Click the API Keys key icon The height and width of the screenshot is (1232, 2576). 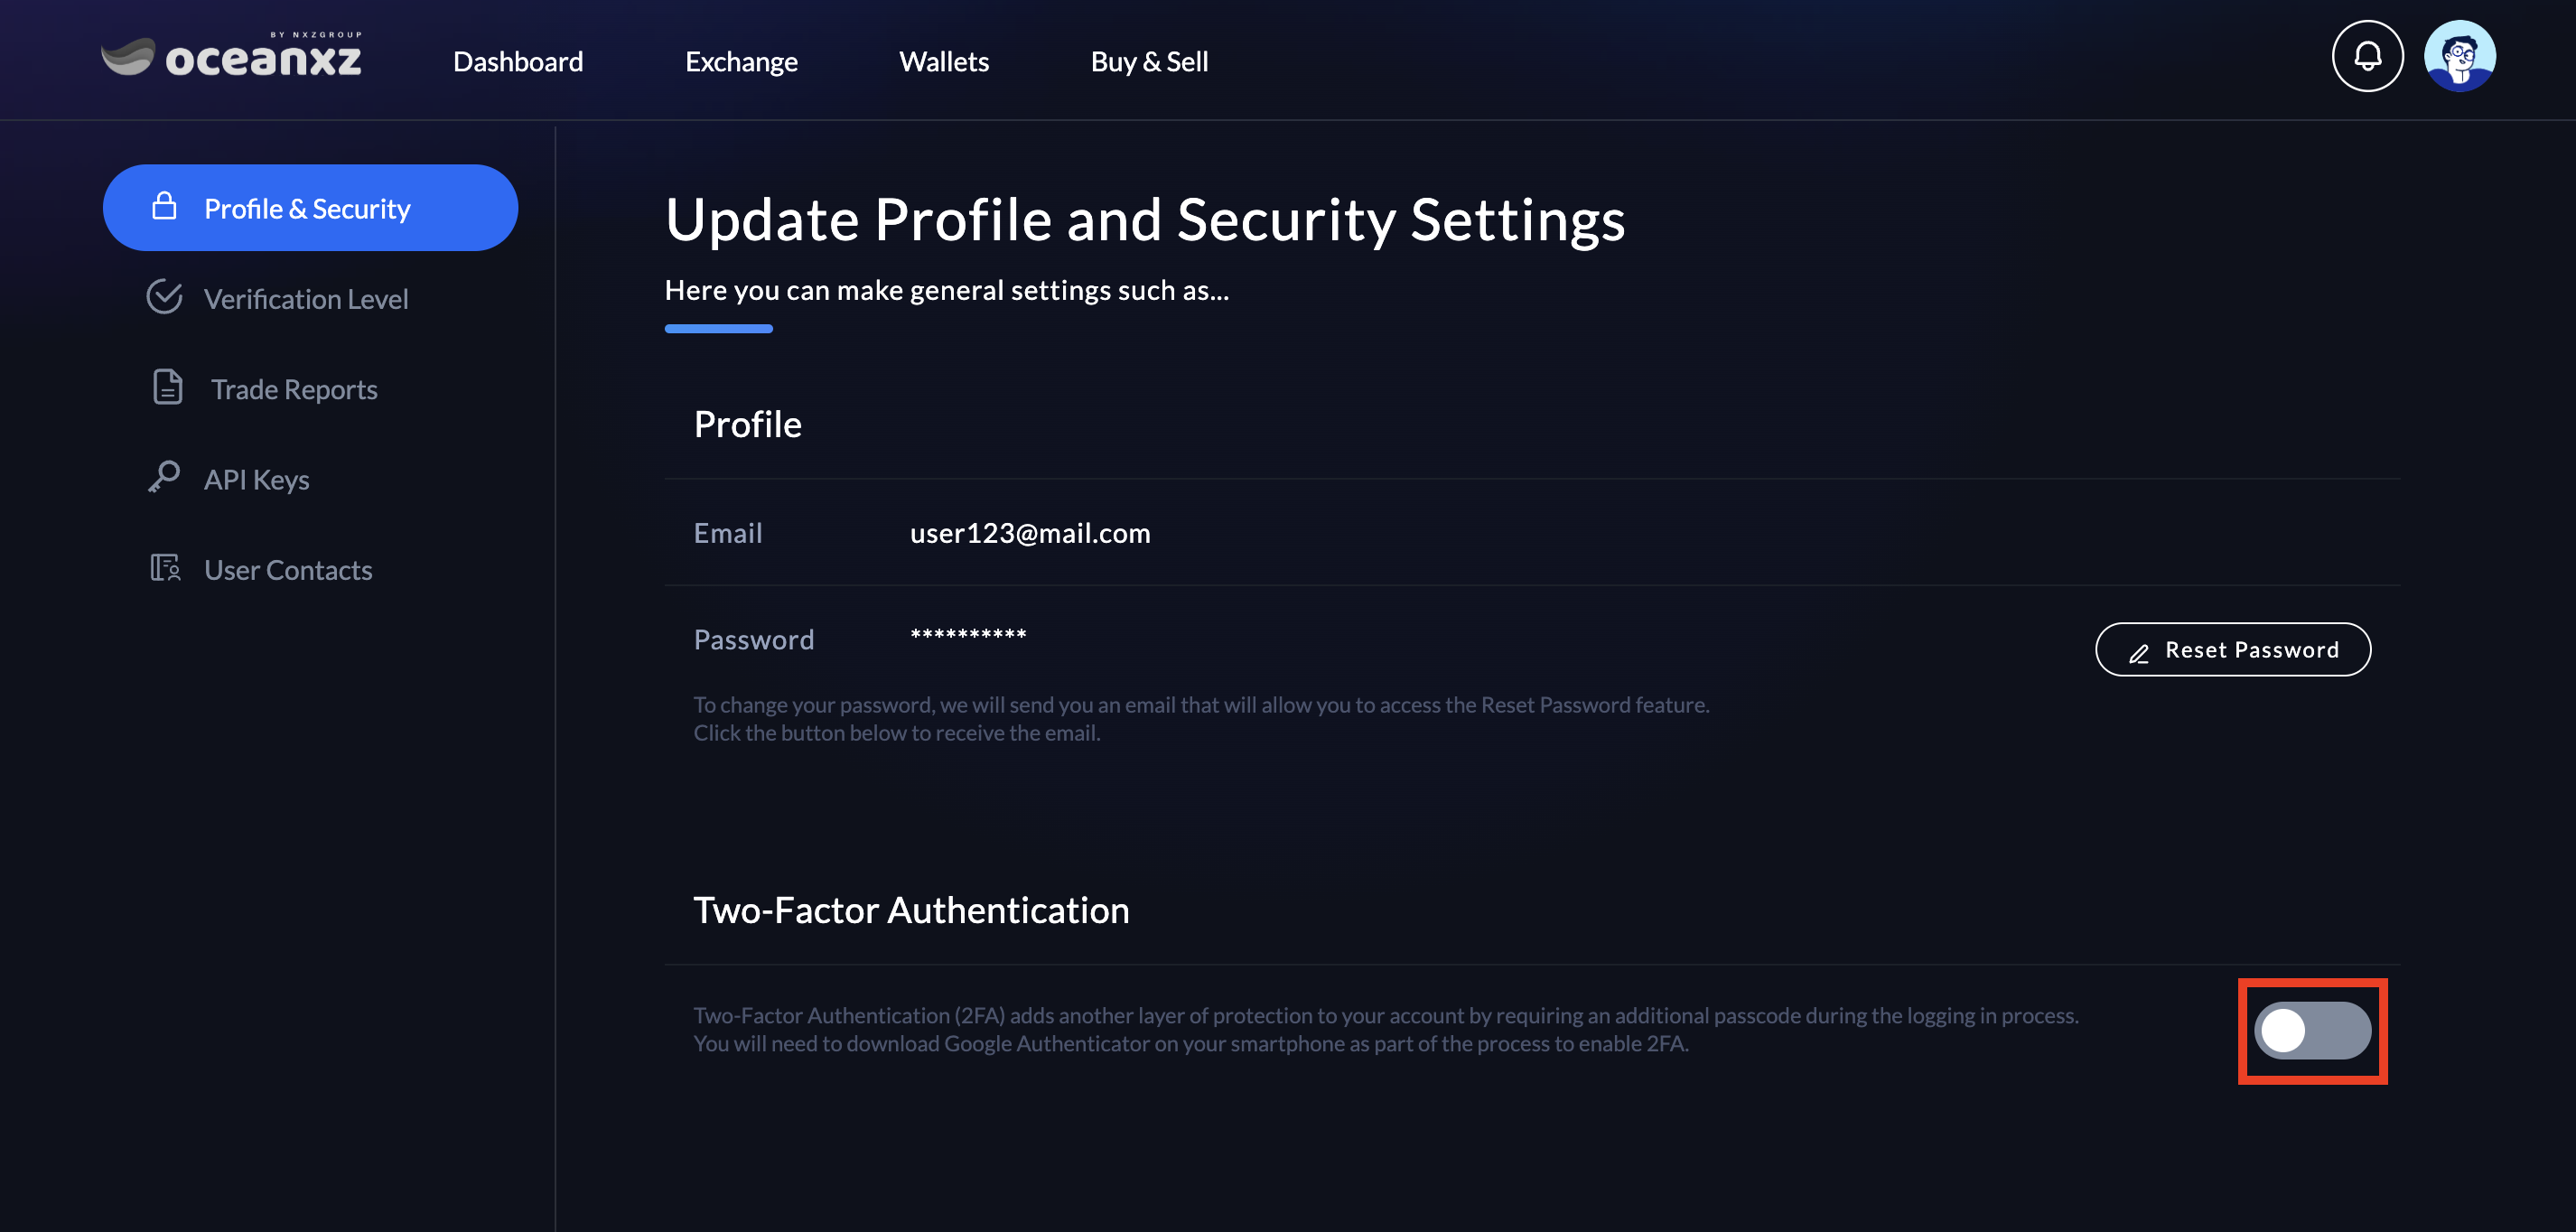(x=164, y=477)
